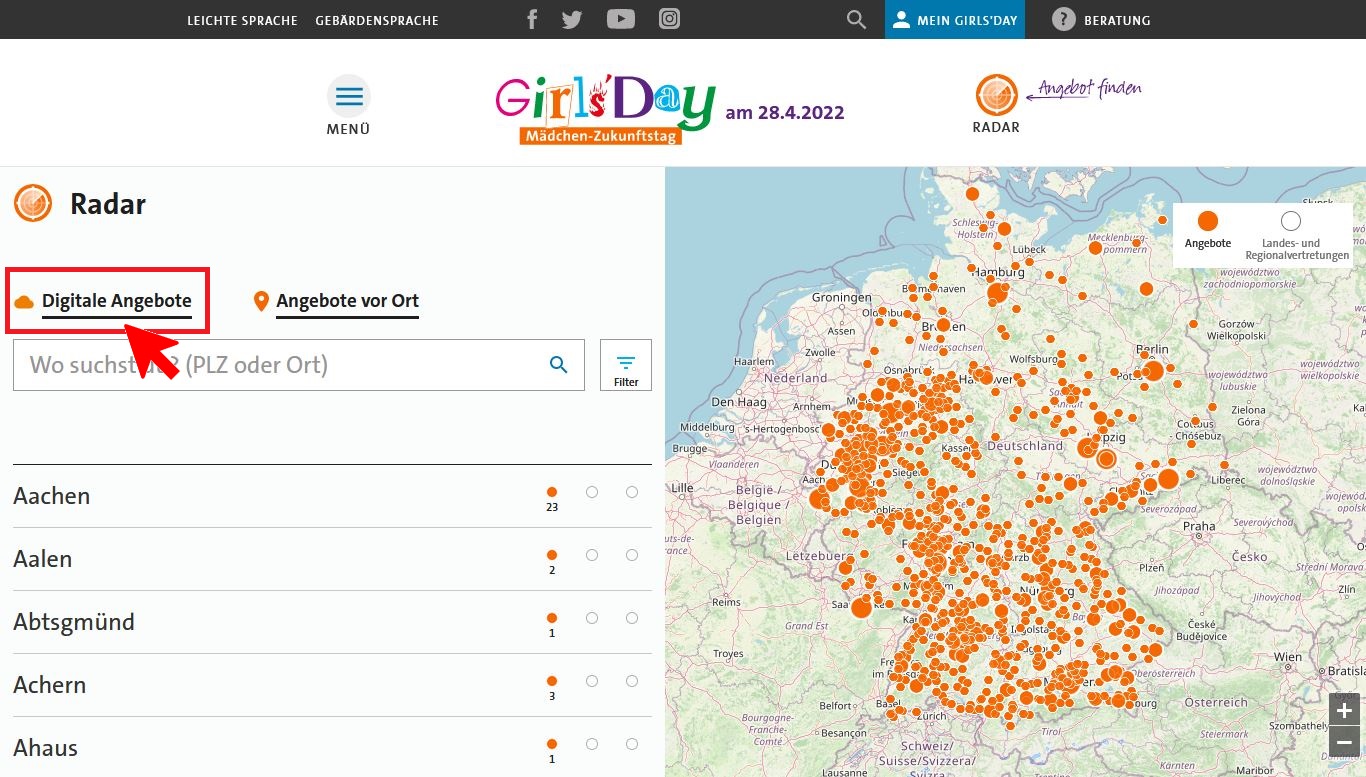This screenshot has width=1366, height=777.
Task: Zoom in on the map
Action: (x=1344, y=711)
